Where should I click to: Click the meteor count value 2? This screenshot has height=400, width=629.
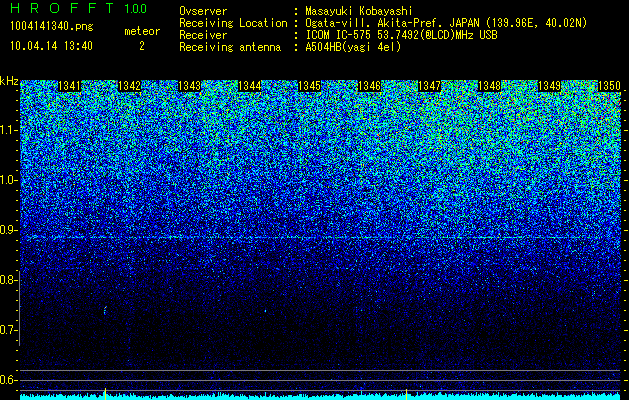point(142,46)
